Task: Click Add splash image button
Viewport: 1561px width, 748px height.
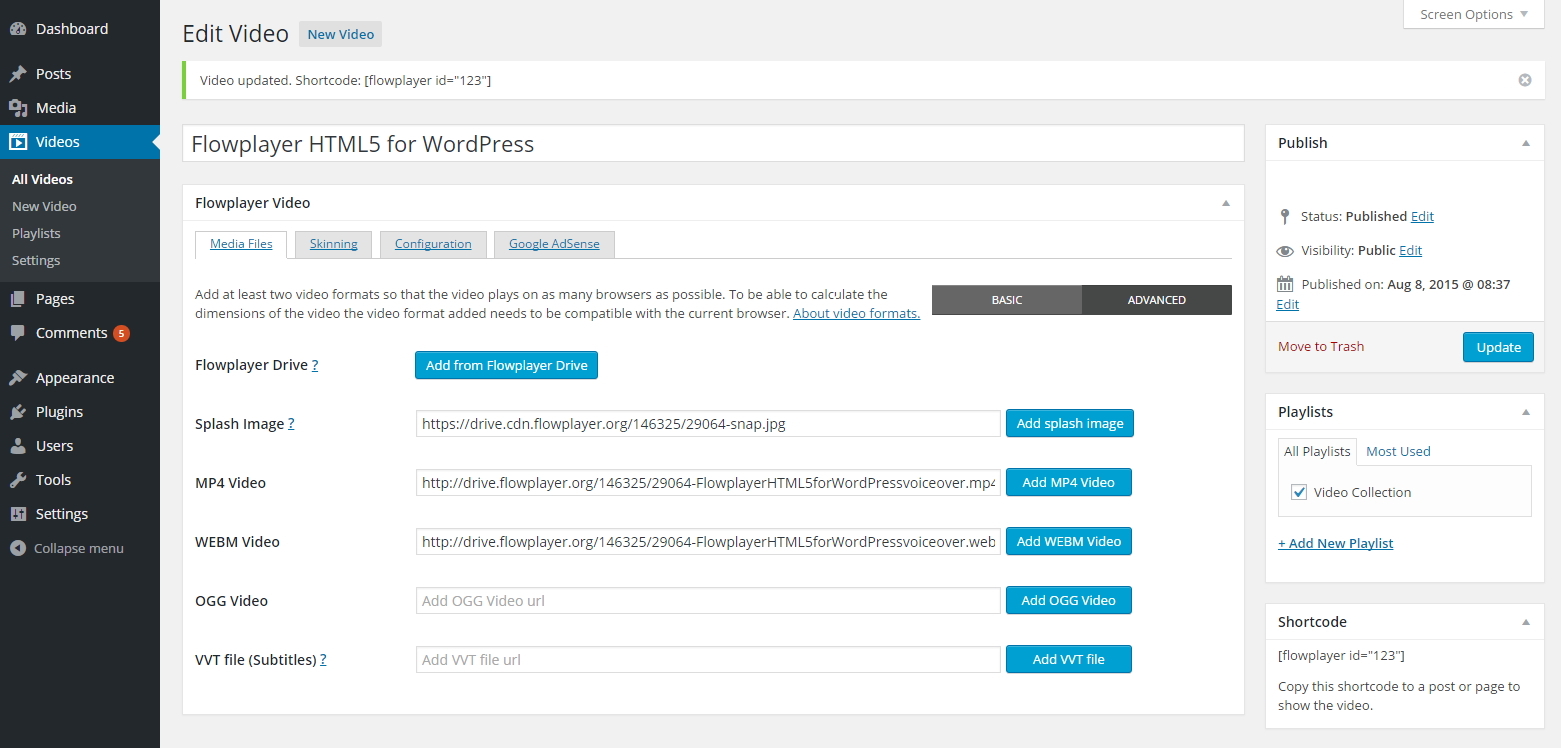Action: 1070,423
